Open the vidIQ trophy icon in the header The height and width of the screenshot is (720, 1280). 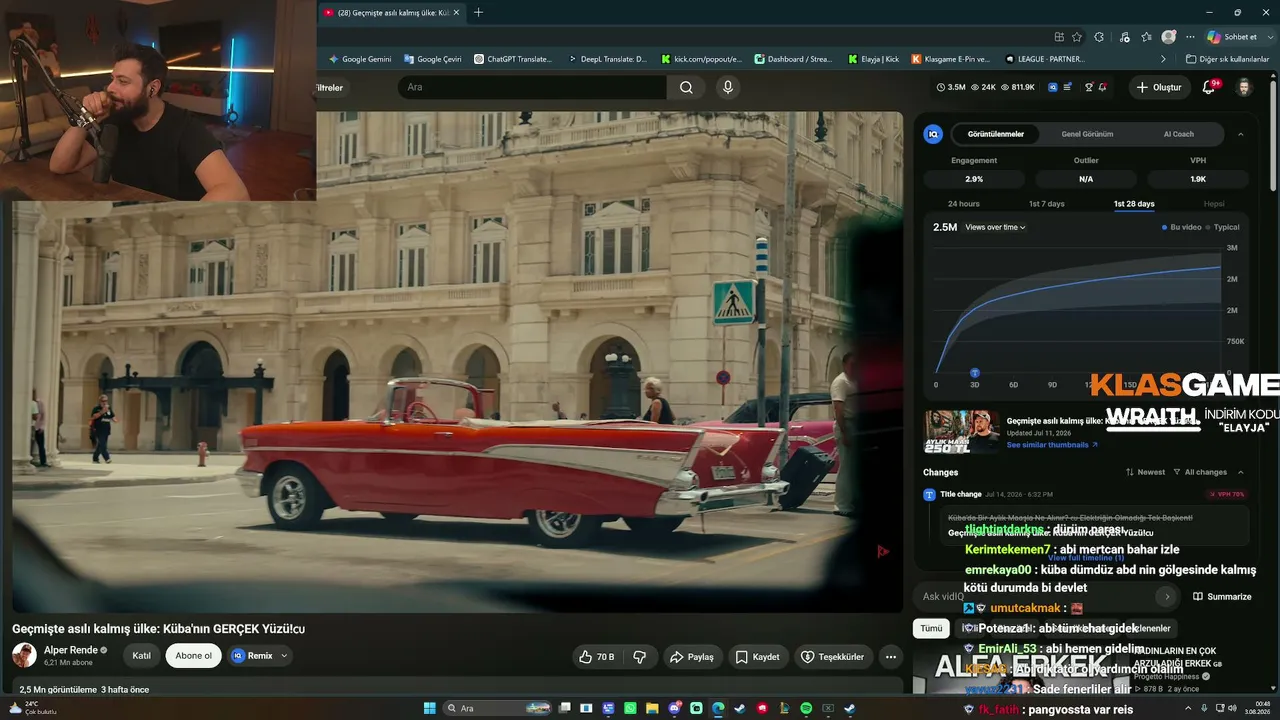(1089, 87)
